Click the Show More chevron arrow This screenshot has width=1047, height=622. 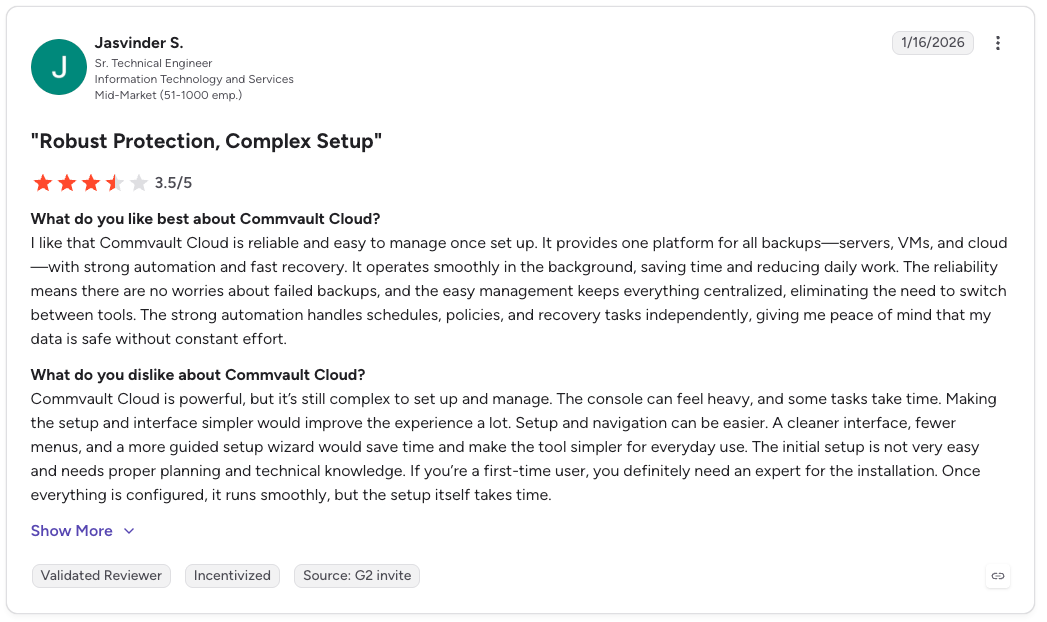coord(129,531)
